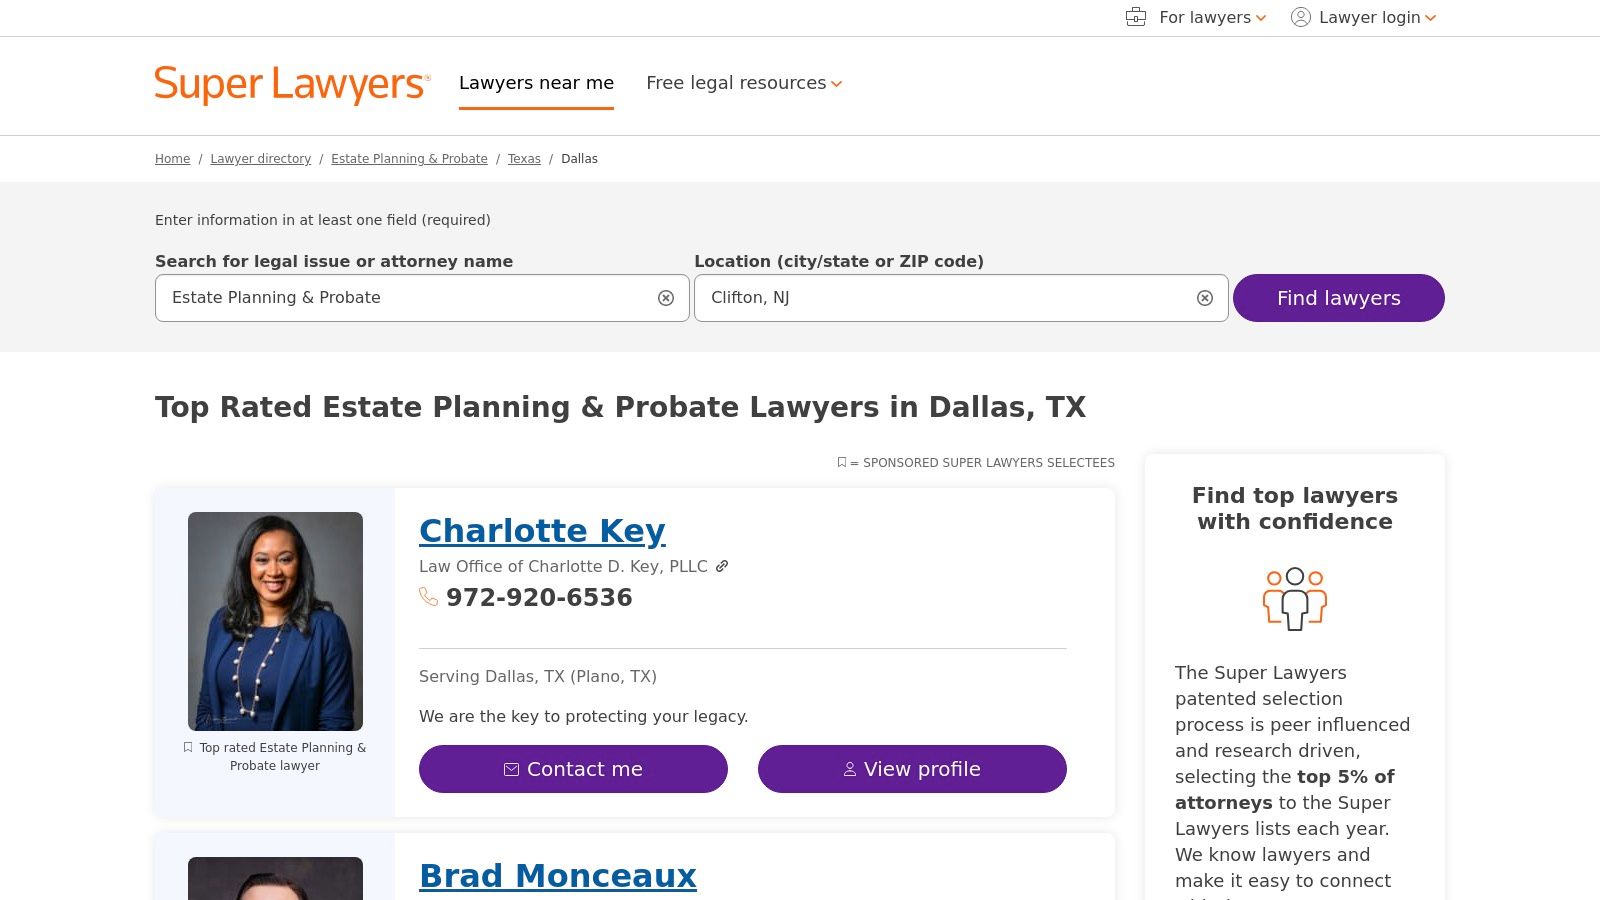This screenshot has width=1600, height=900.
Task: Clear the Clifton, NJ location field
Action: (x=1204, y=297)
